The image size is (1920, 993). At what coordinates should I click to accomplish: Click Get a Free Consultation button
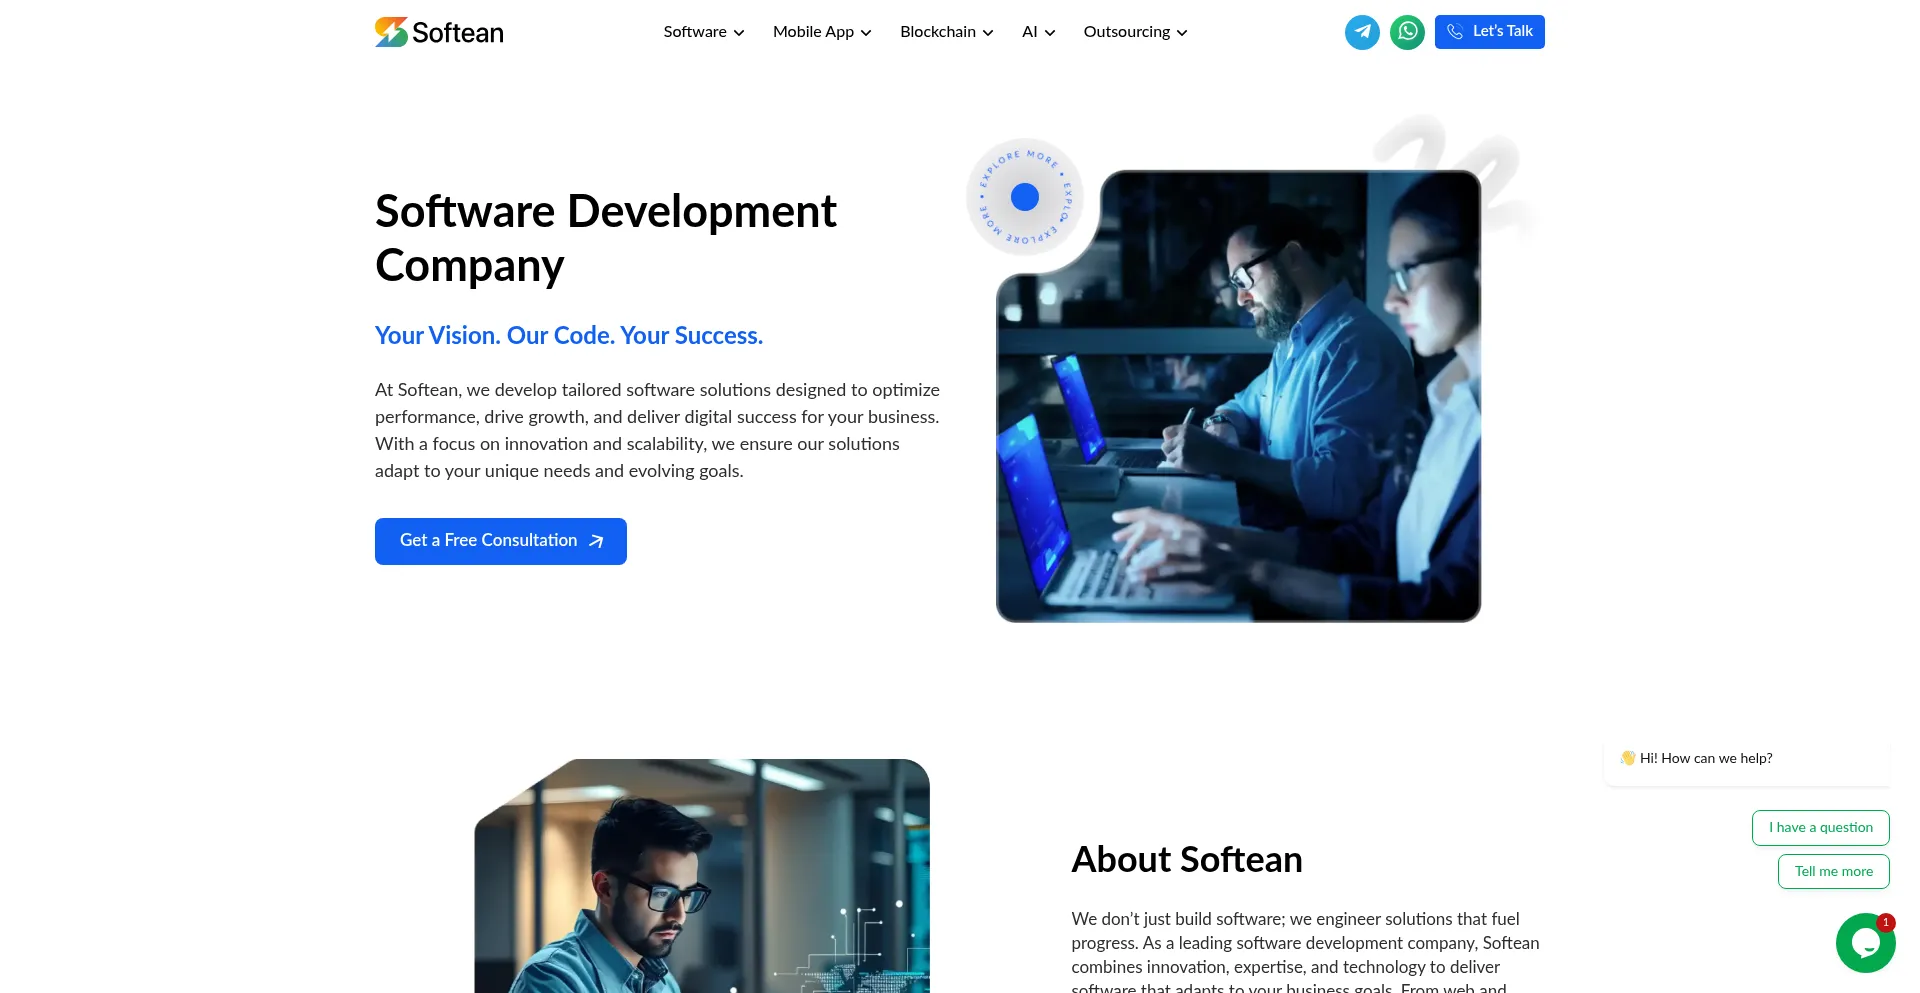501,541
